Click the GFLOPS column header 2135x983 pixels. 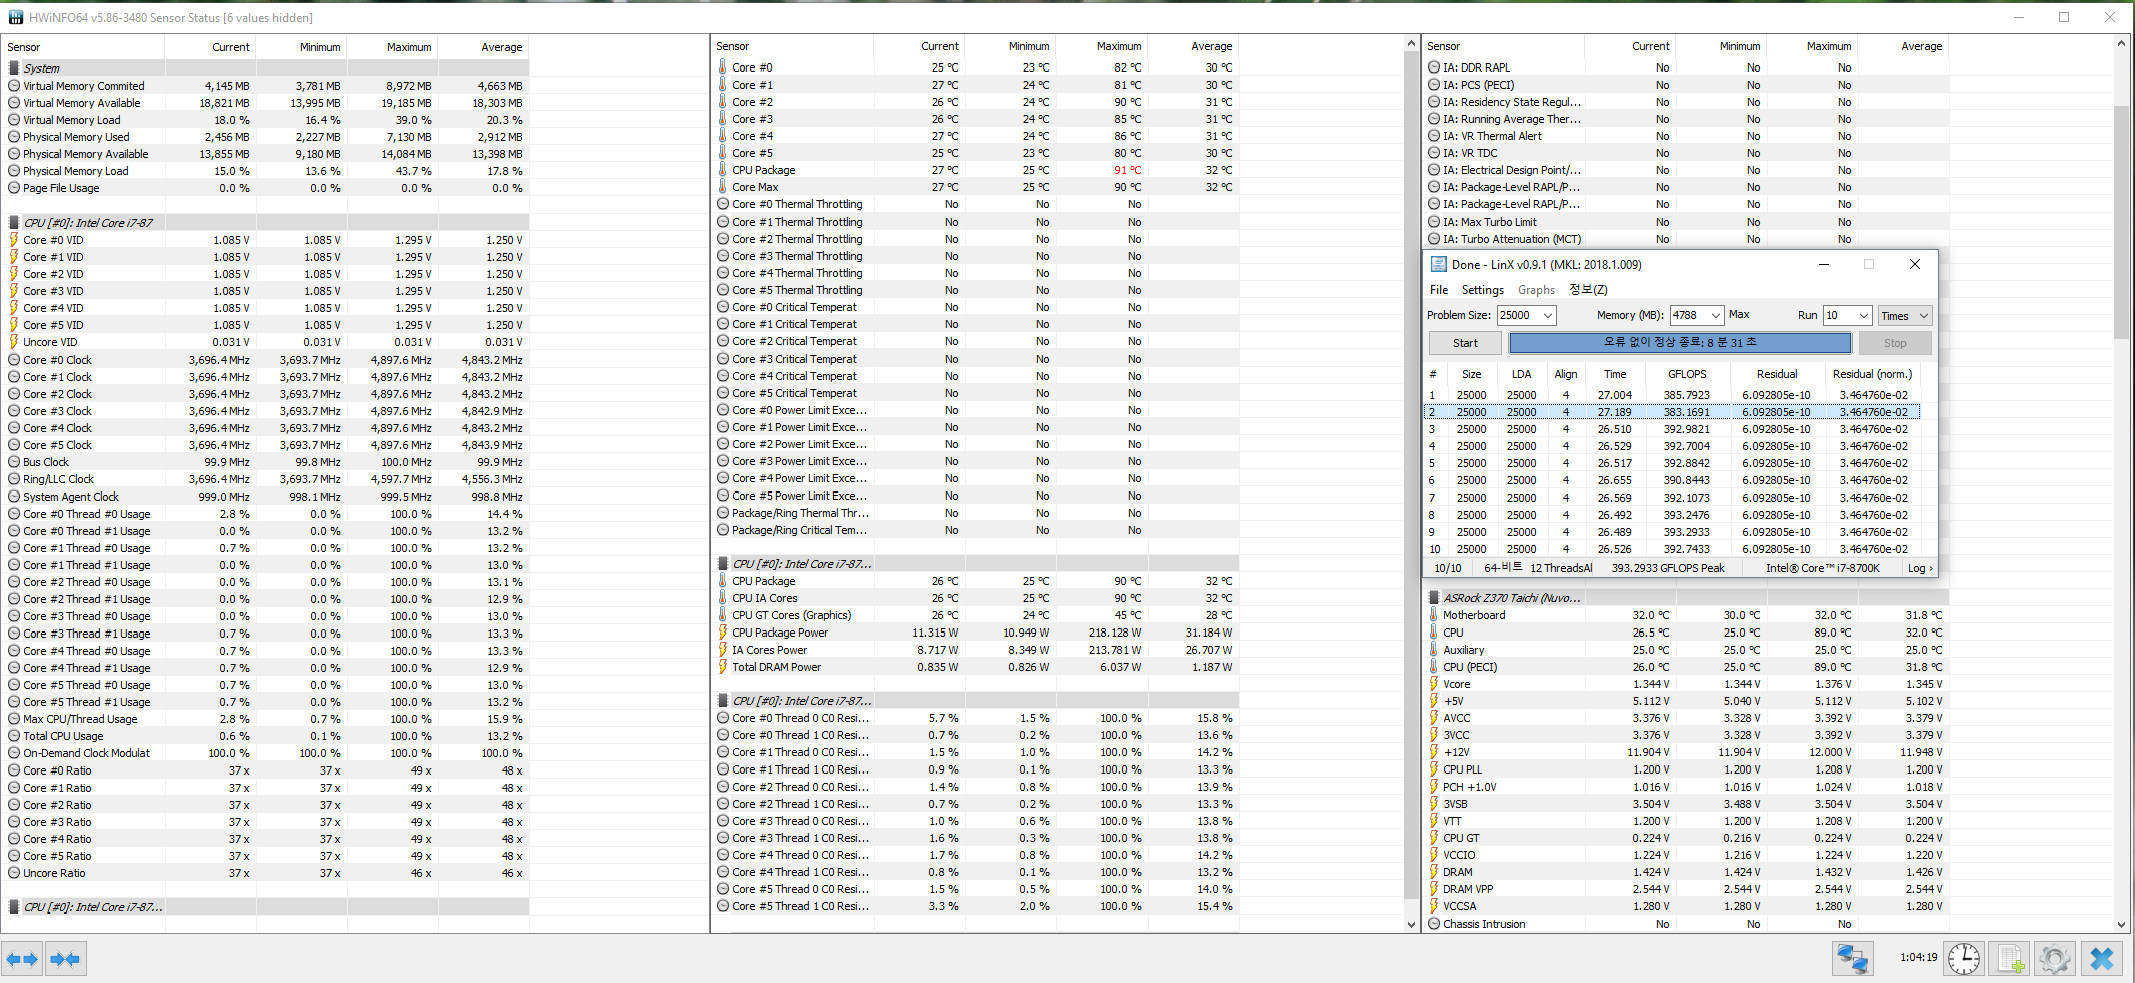[x=1687, y=374]
